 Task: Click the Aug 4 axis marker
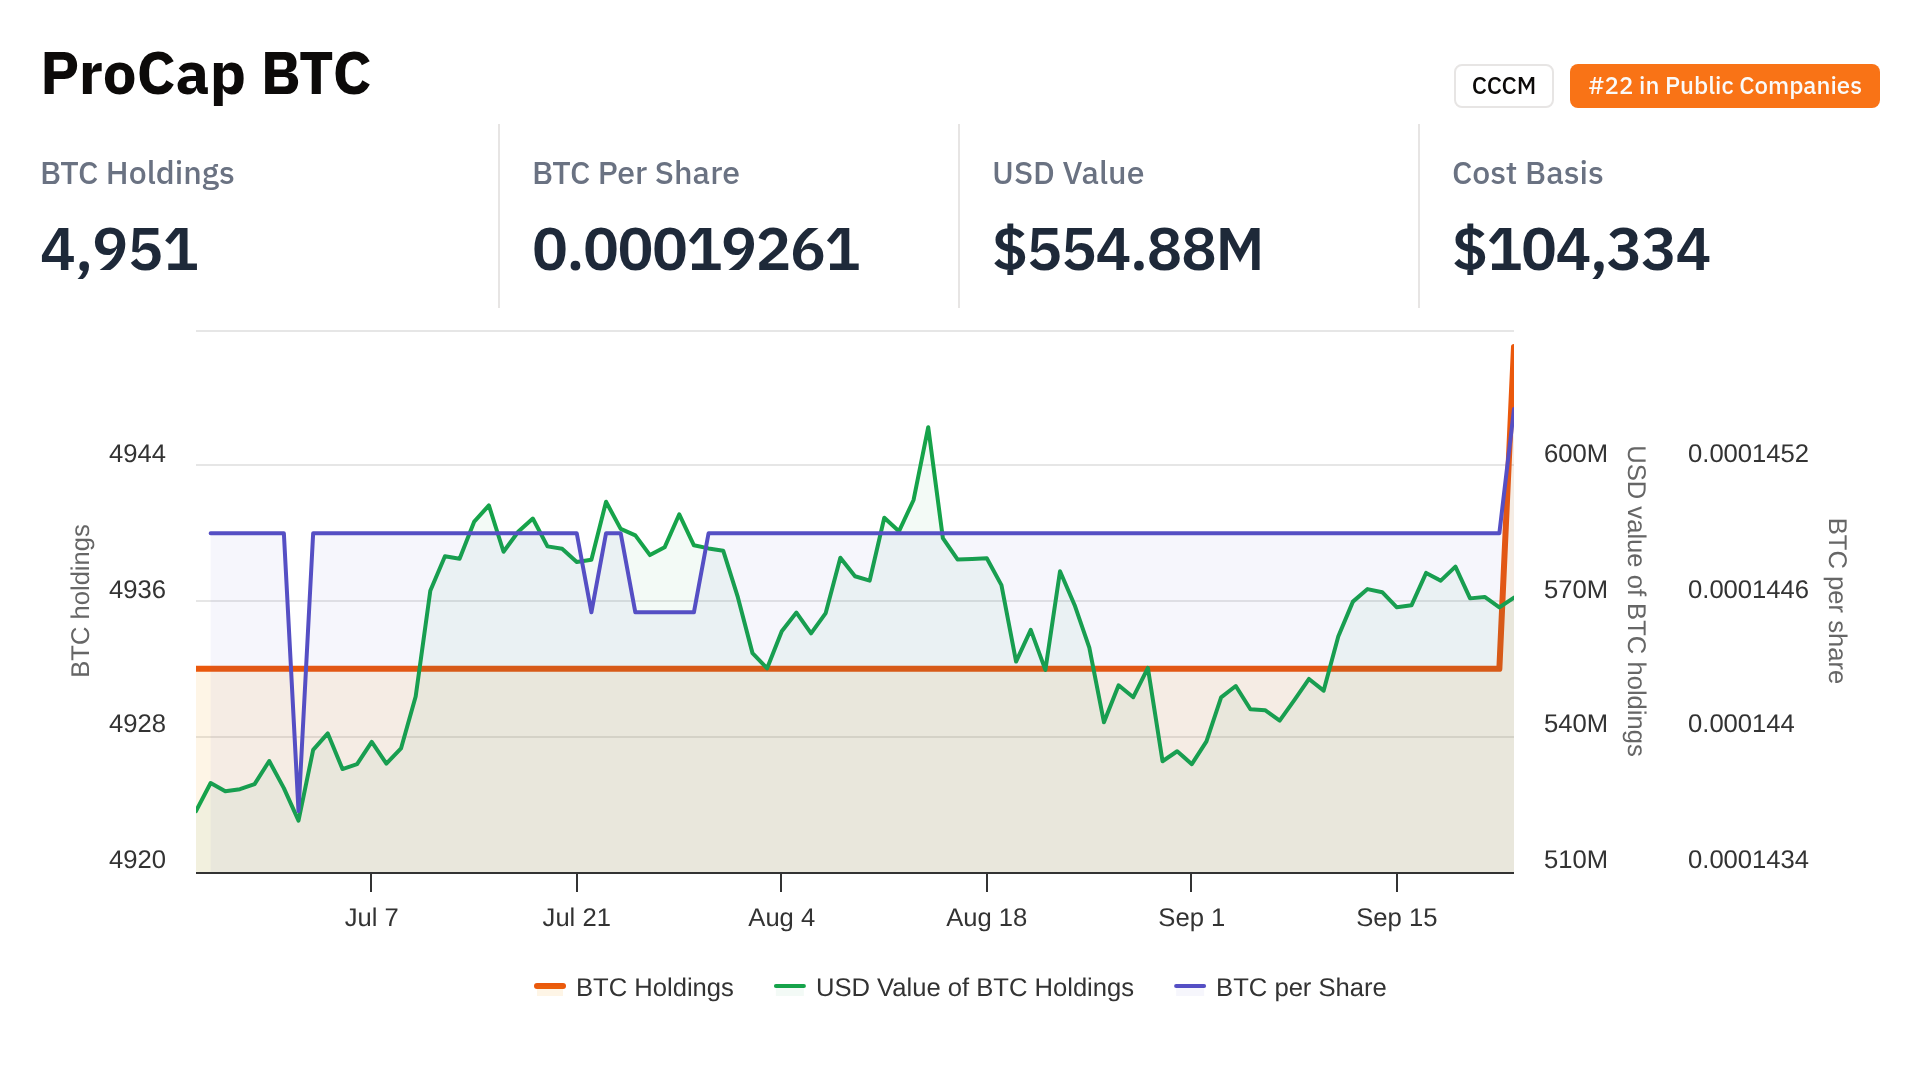pyautogui.click(x=781, y=917)
